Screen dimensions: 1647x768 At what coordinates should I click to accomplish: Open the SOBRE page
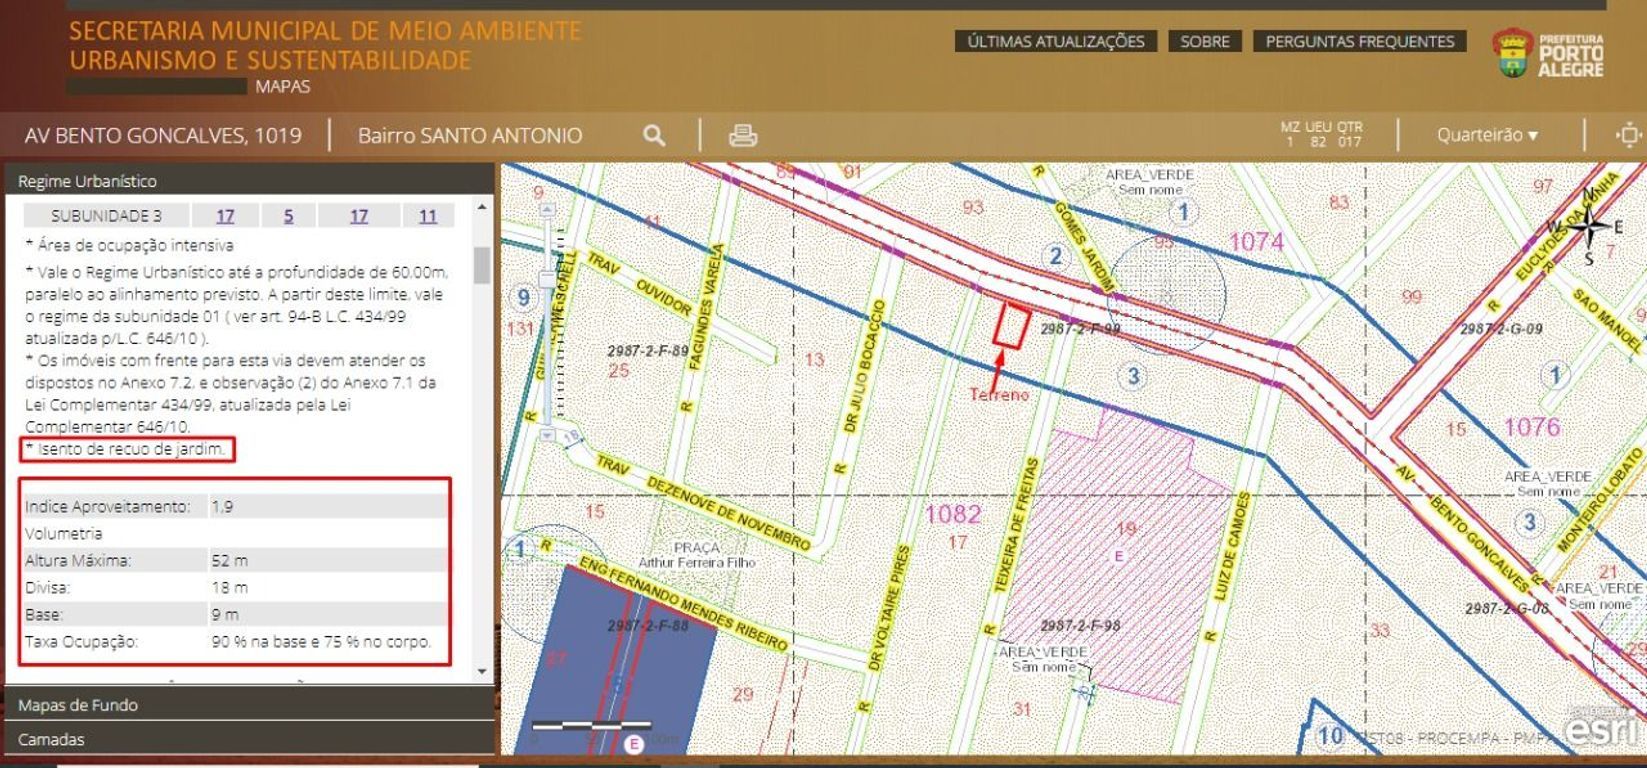coord(1205,41)
